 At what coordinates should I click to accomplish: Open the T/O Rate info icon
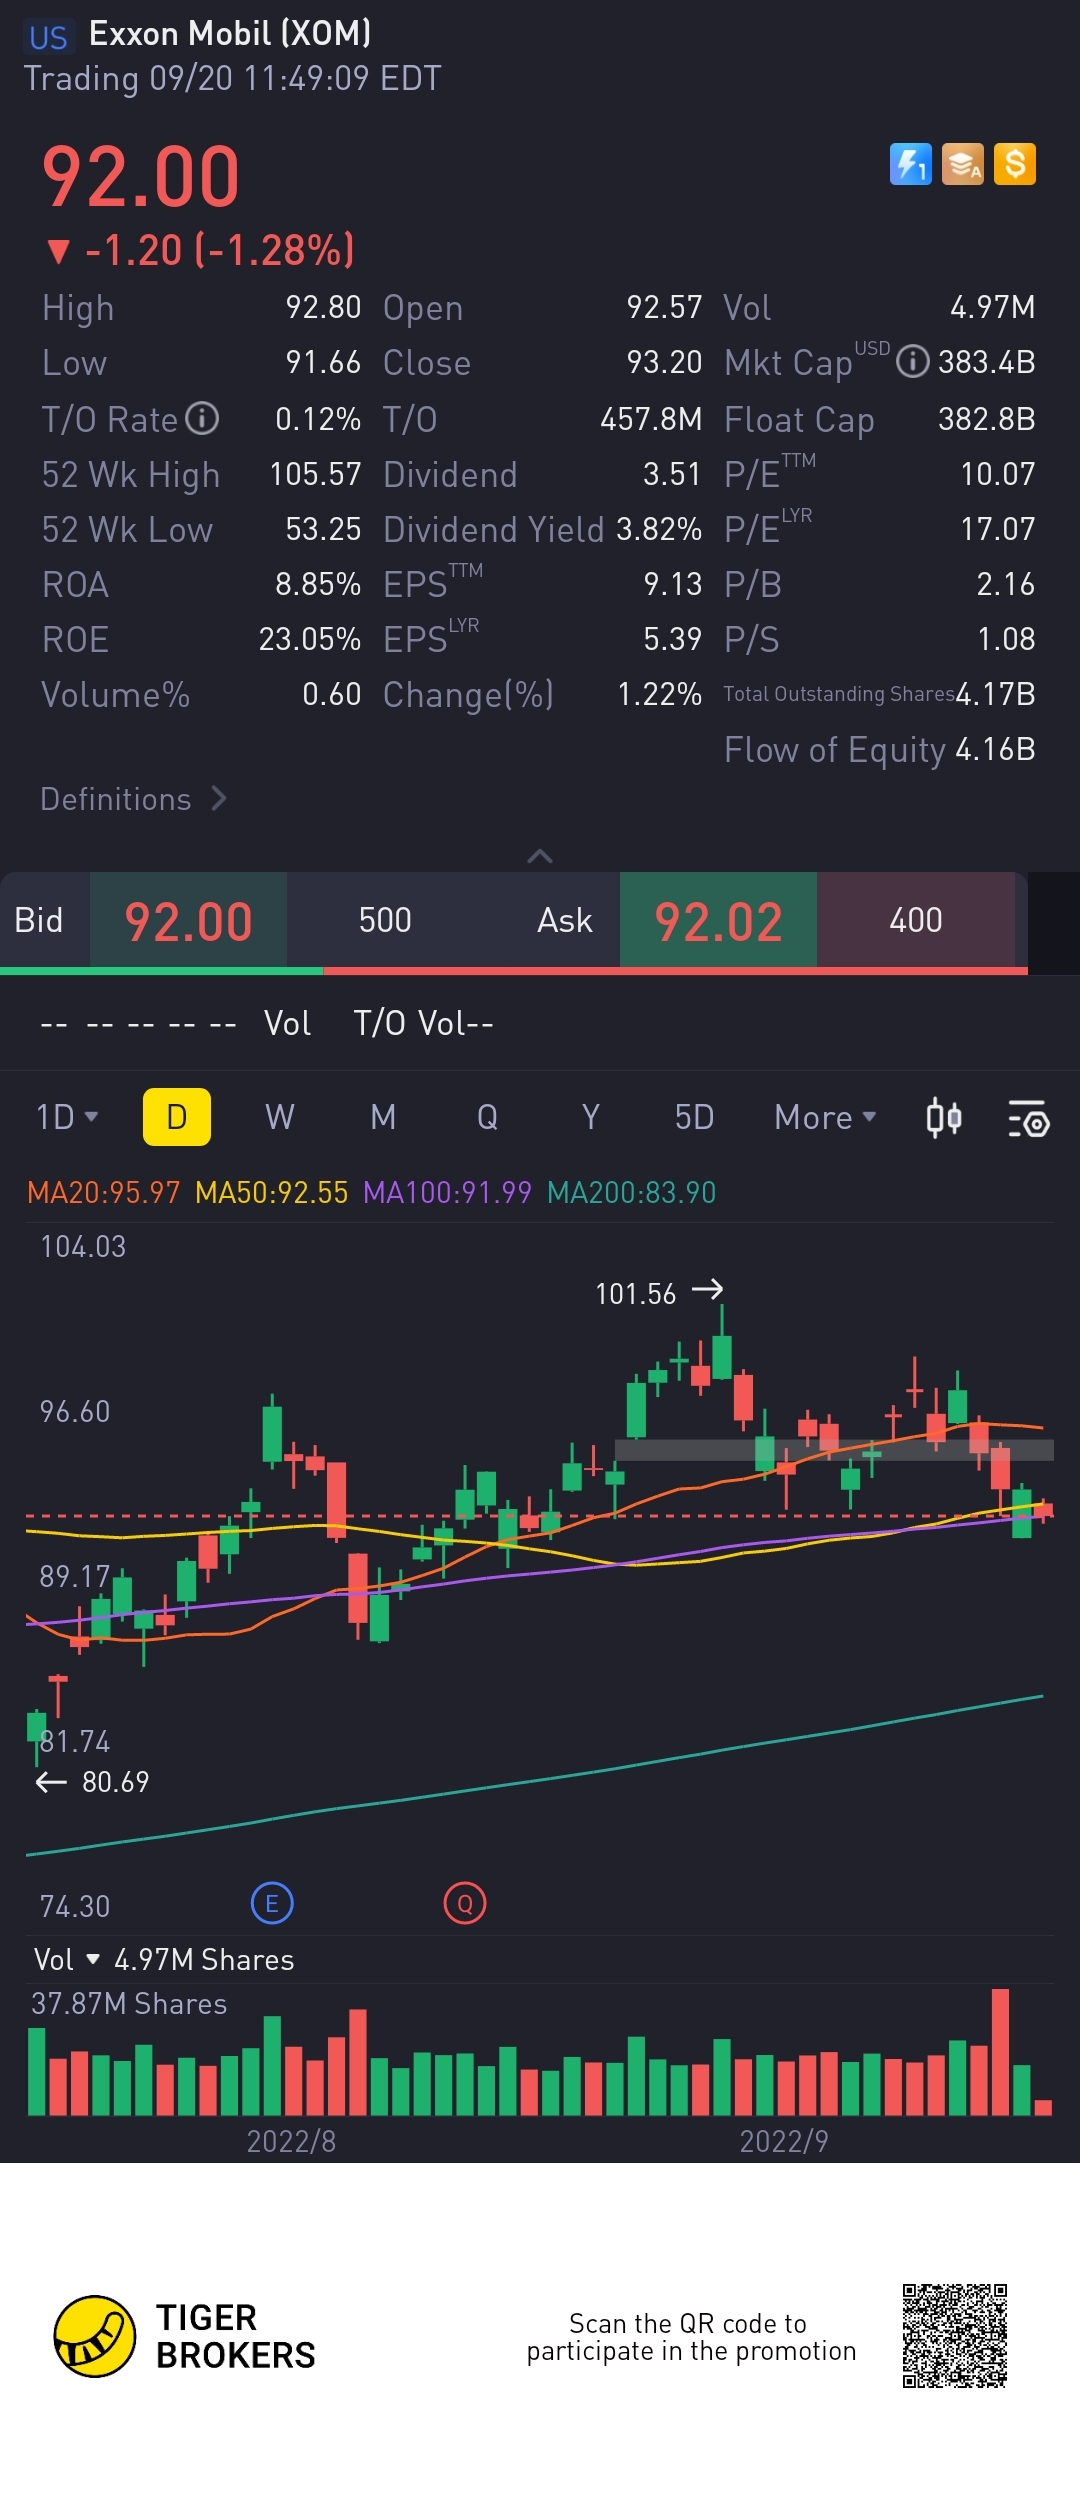202,418
